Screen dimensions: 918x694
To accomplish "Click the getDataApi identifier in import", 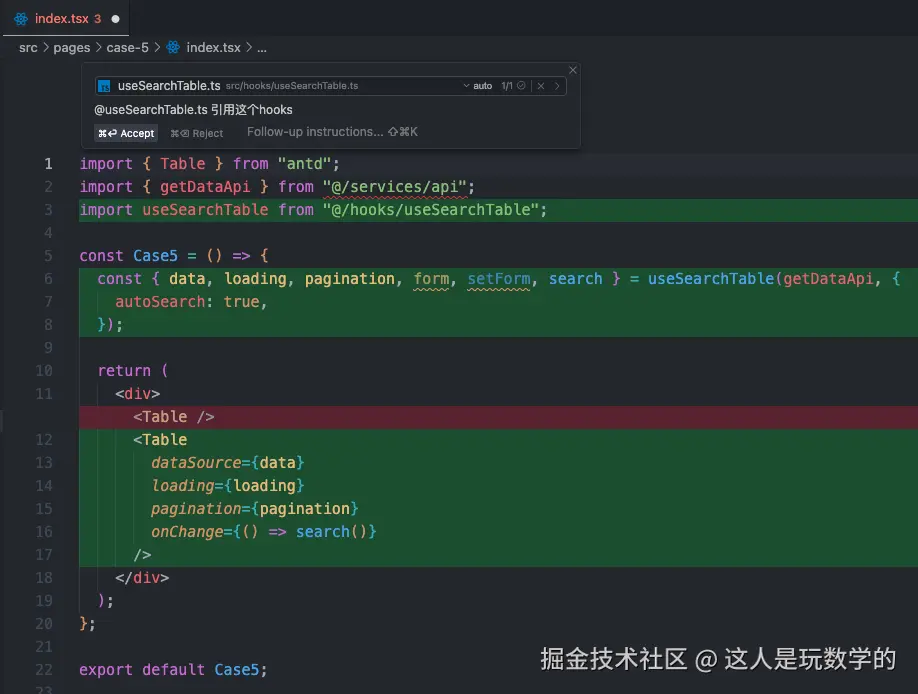I will click(205, 187).
